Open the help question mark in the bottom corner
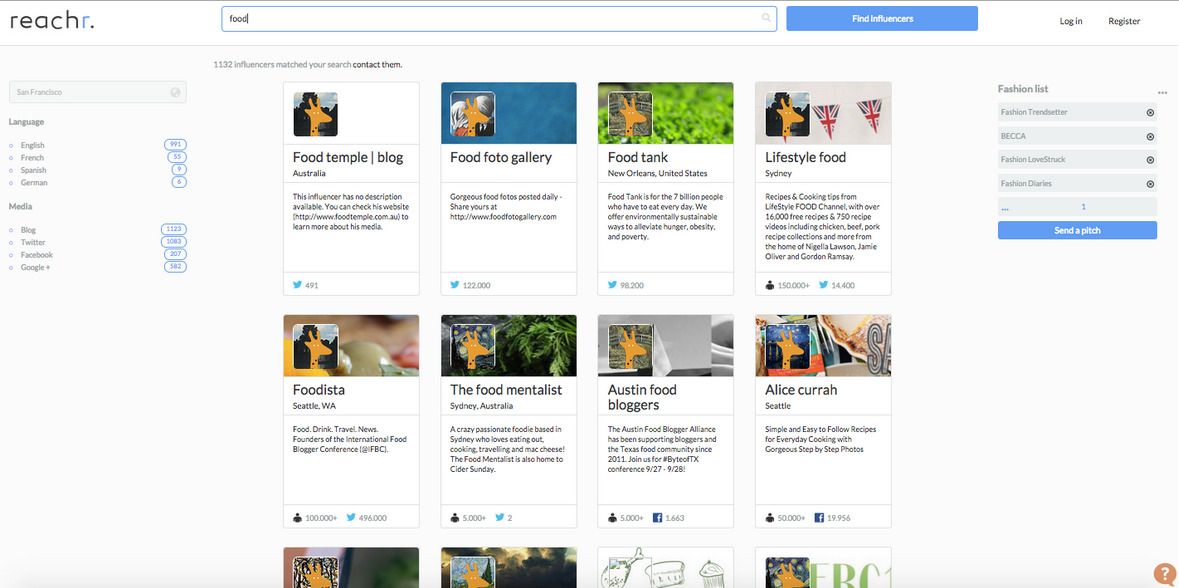 pos(1166,575)
